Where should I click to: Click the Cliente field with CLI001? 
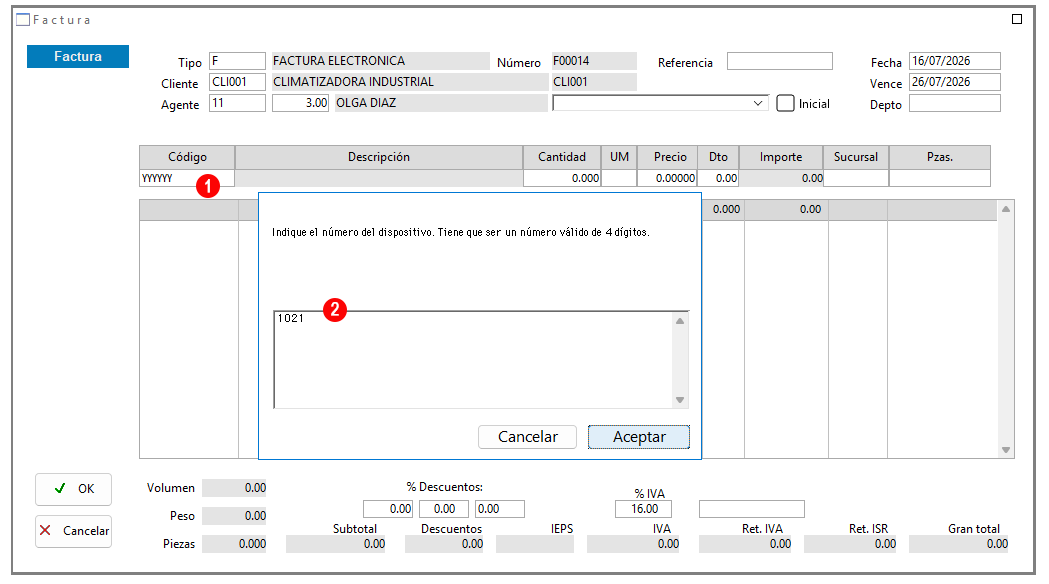[x=237, y=82]
